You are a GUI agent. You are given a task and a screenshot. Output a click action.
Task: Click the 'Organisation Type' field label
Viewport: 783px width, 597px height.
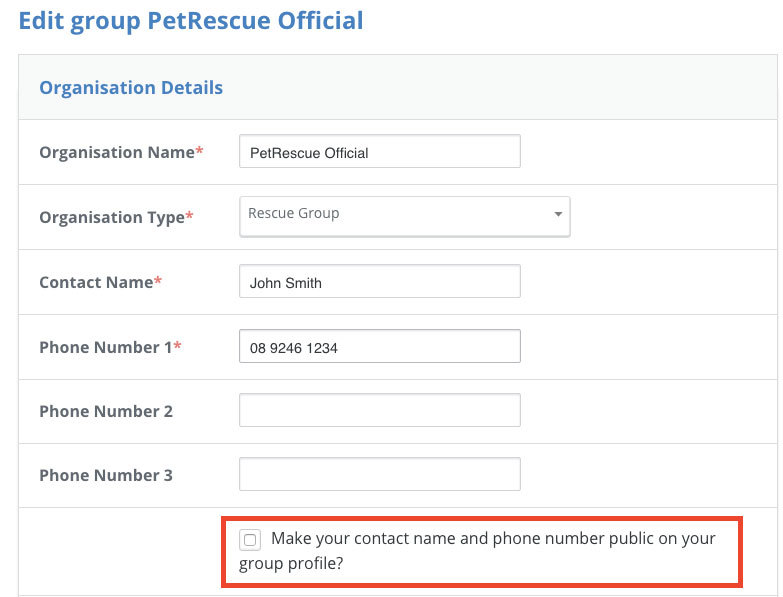click(x=112, y=218)
